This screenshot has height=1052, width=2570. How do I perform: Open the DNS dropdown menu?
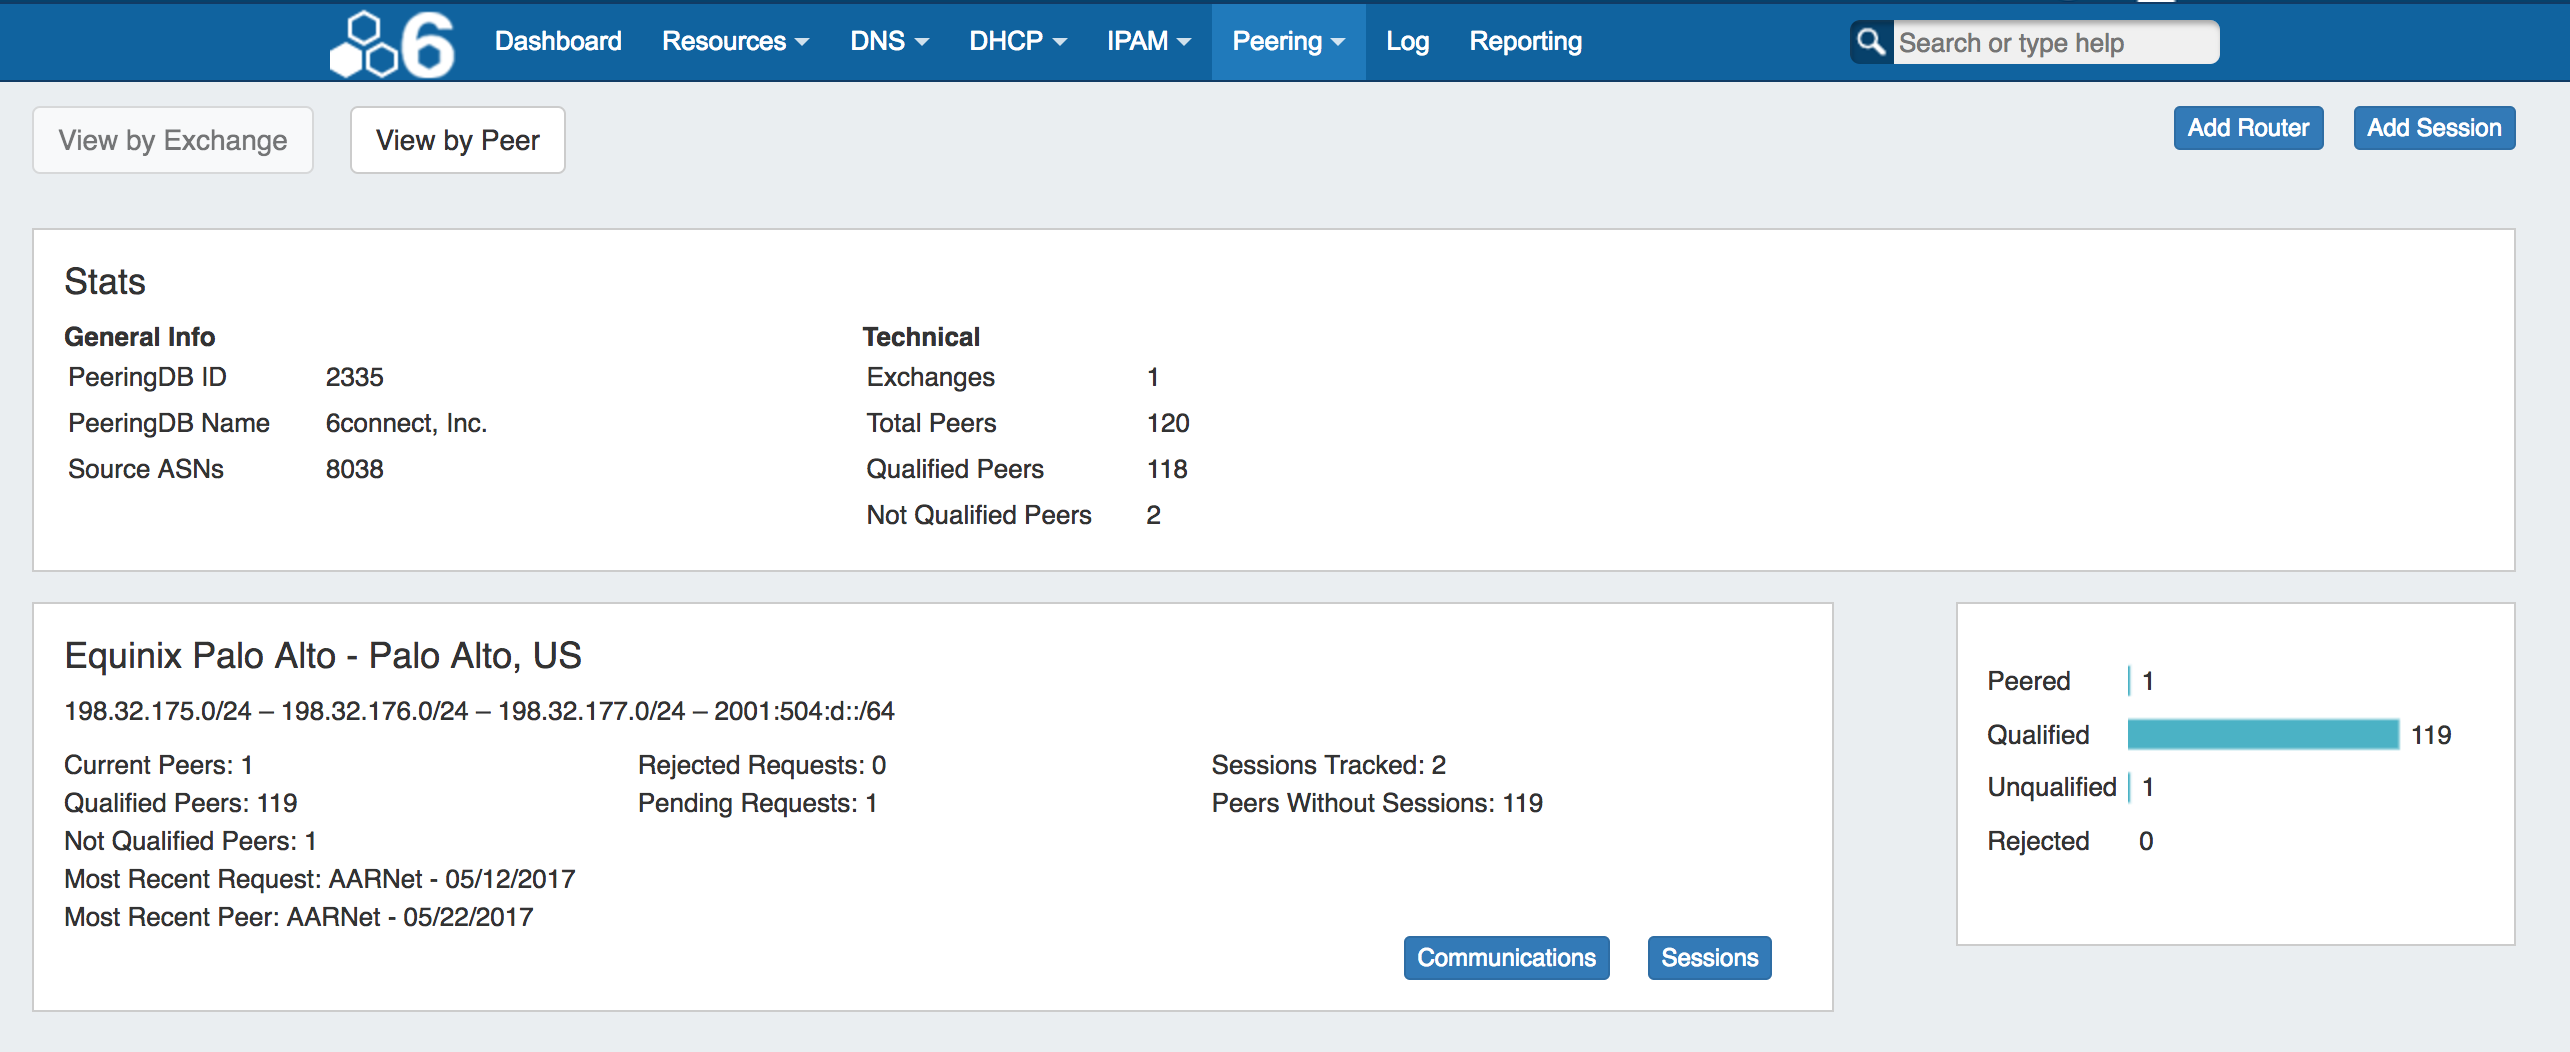pos(889,42)
